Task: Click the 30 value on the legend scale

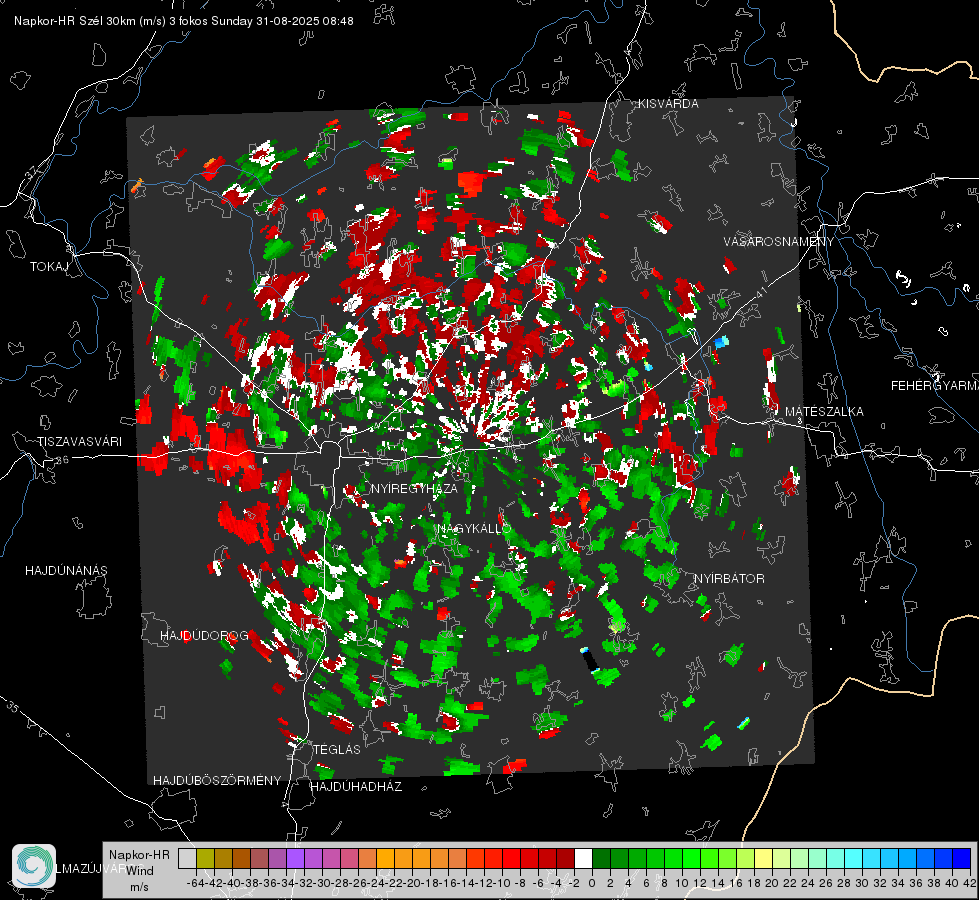Action: (862, 883)
